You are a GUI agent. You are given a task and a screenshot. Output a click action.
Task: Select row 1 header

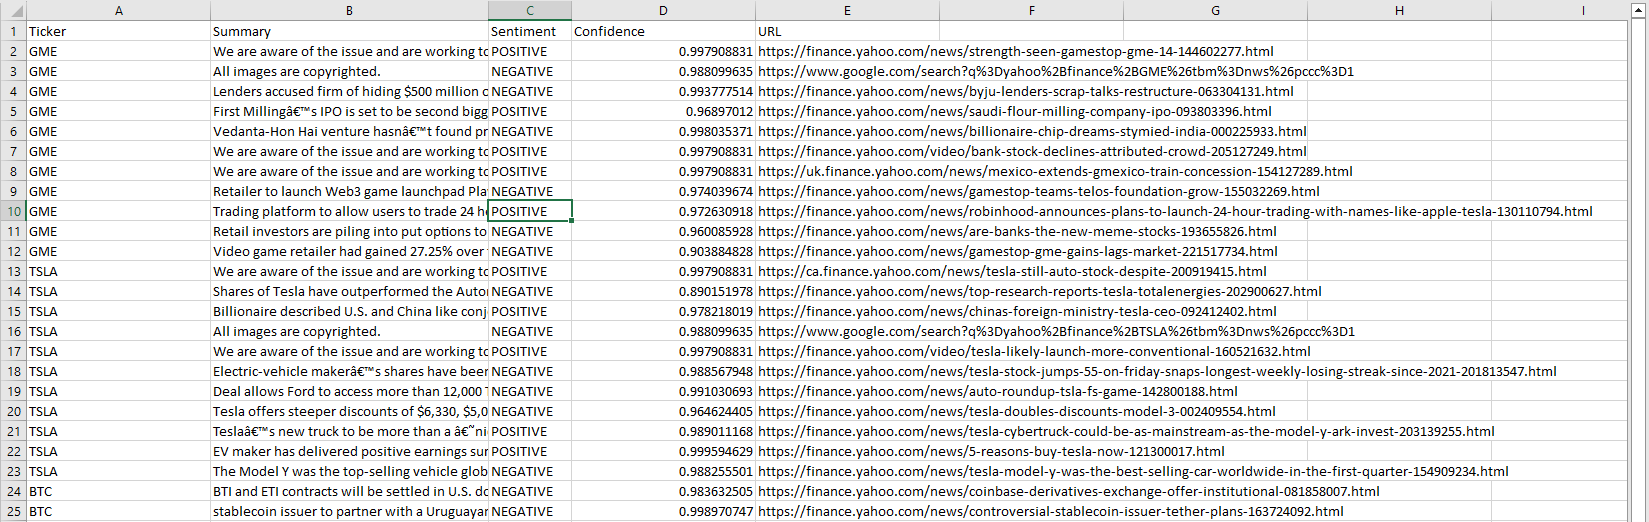pyautogui.click(x=13, y=31)
